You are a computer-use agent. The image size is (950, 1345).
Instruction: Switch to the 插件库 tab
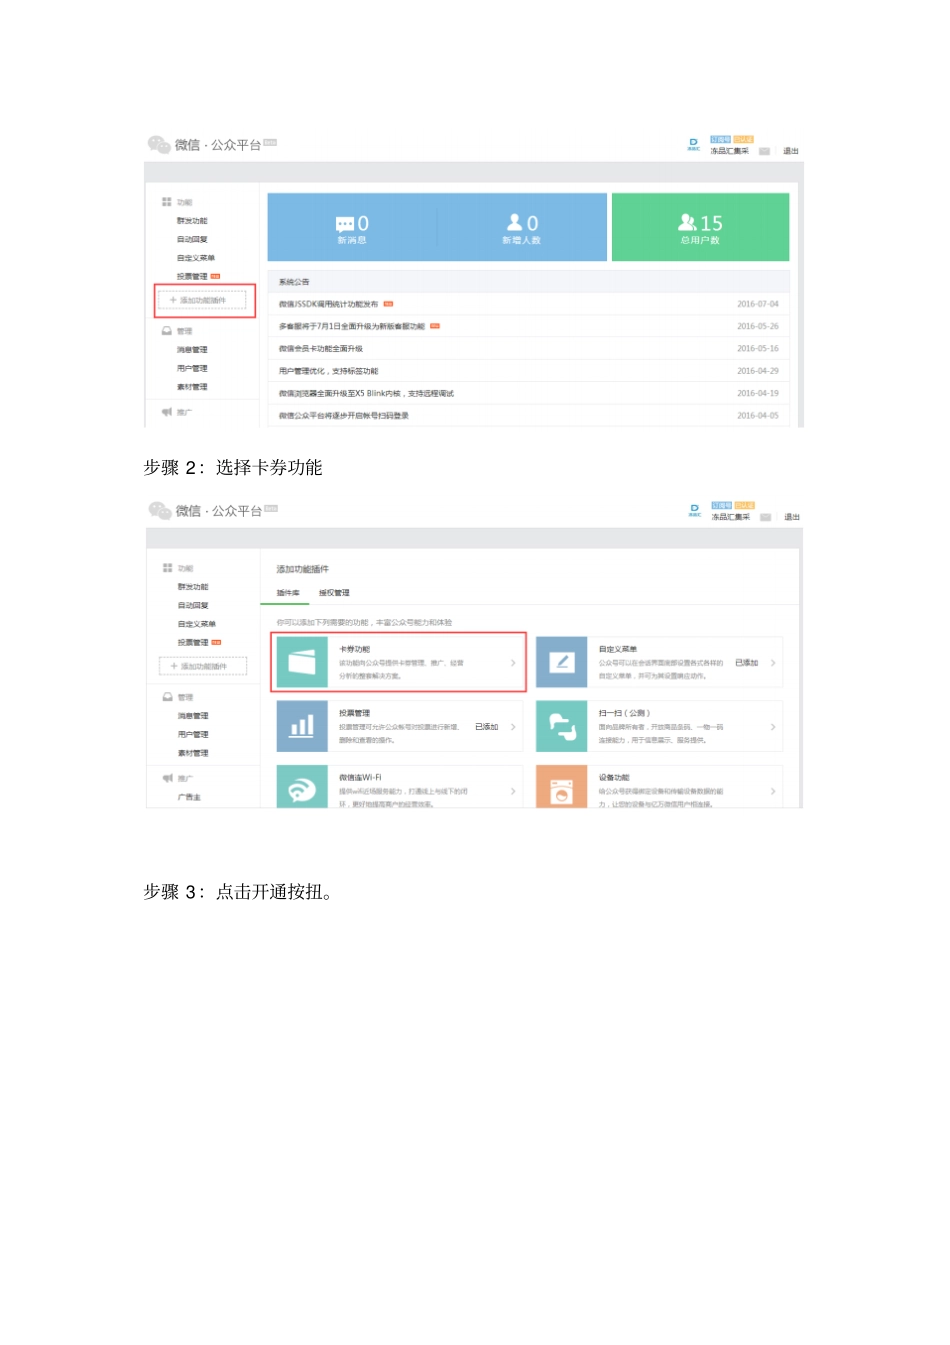(288, 593)
